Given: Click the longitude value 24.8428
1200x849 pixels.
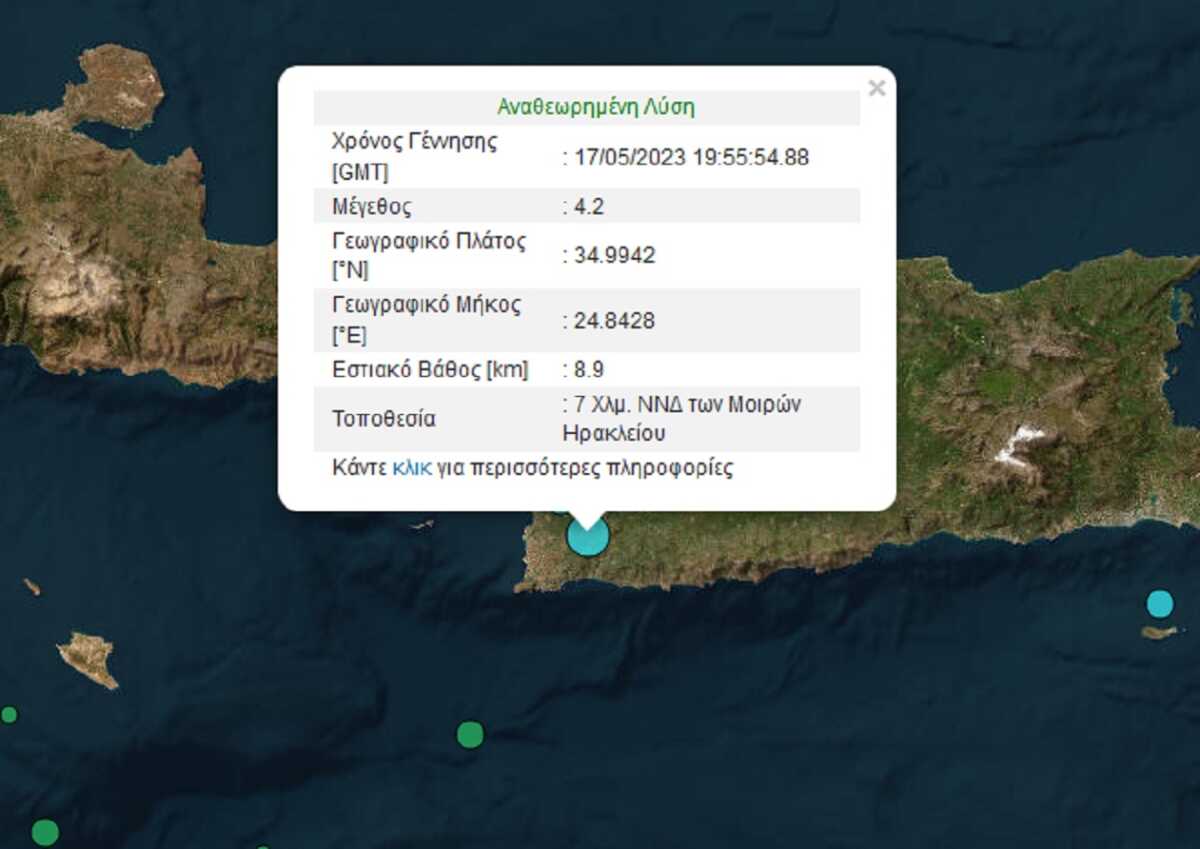Looking at the screenshot, I should (x=614, y=320).
